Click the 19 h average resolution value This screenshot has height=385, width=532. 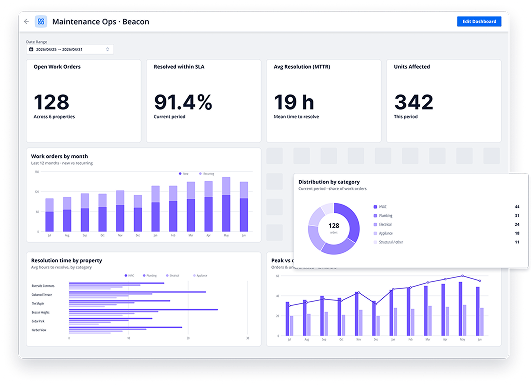tap(294, 102)
